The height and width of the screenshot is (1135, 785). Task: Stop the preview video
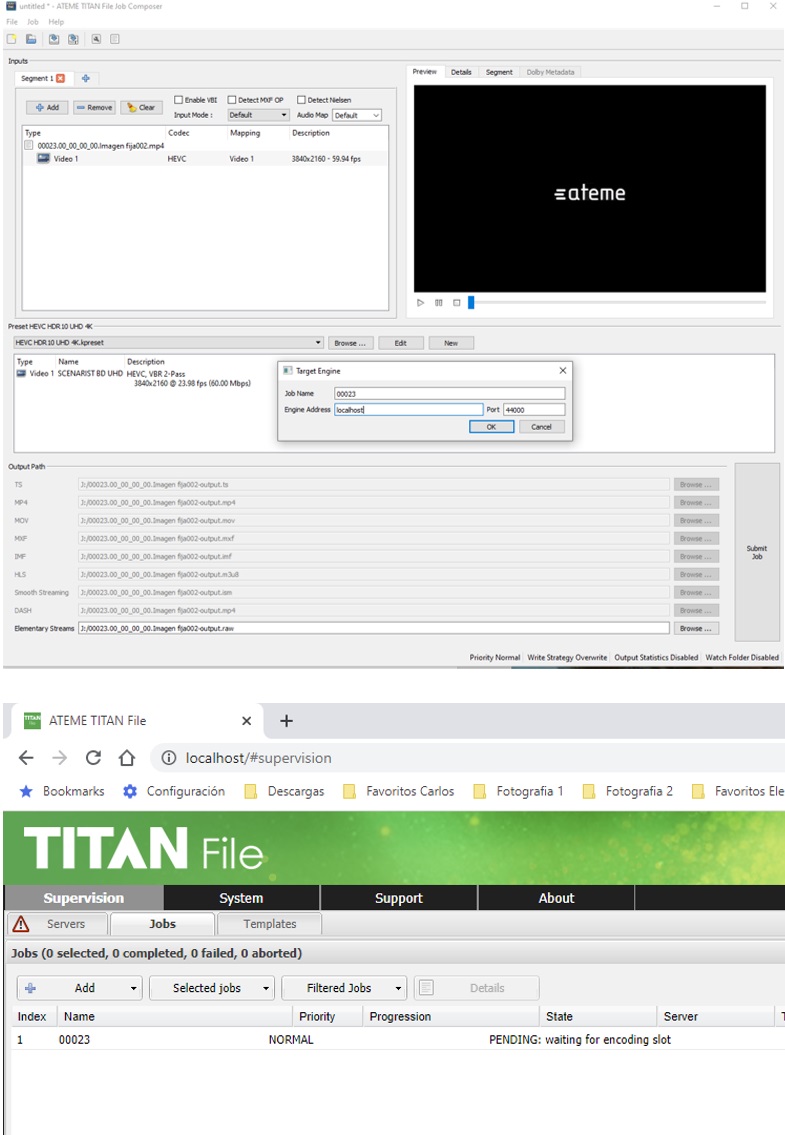click(456, 303)
